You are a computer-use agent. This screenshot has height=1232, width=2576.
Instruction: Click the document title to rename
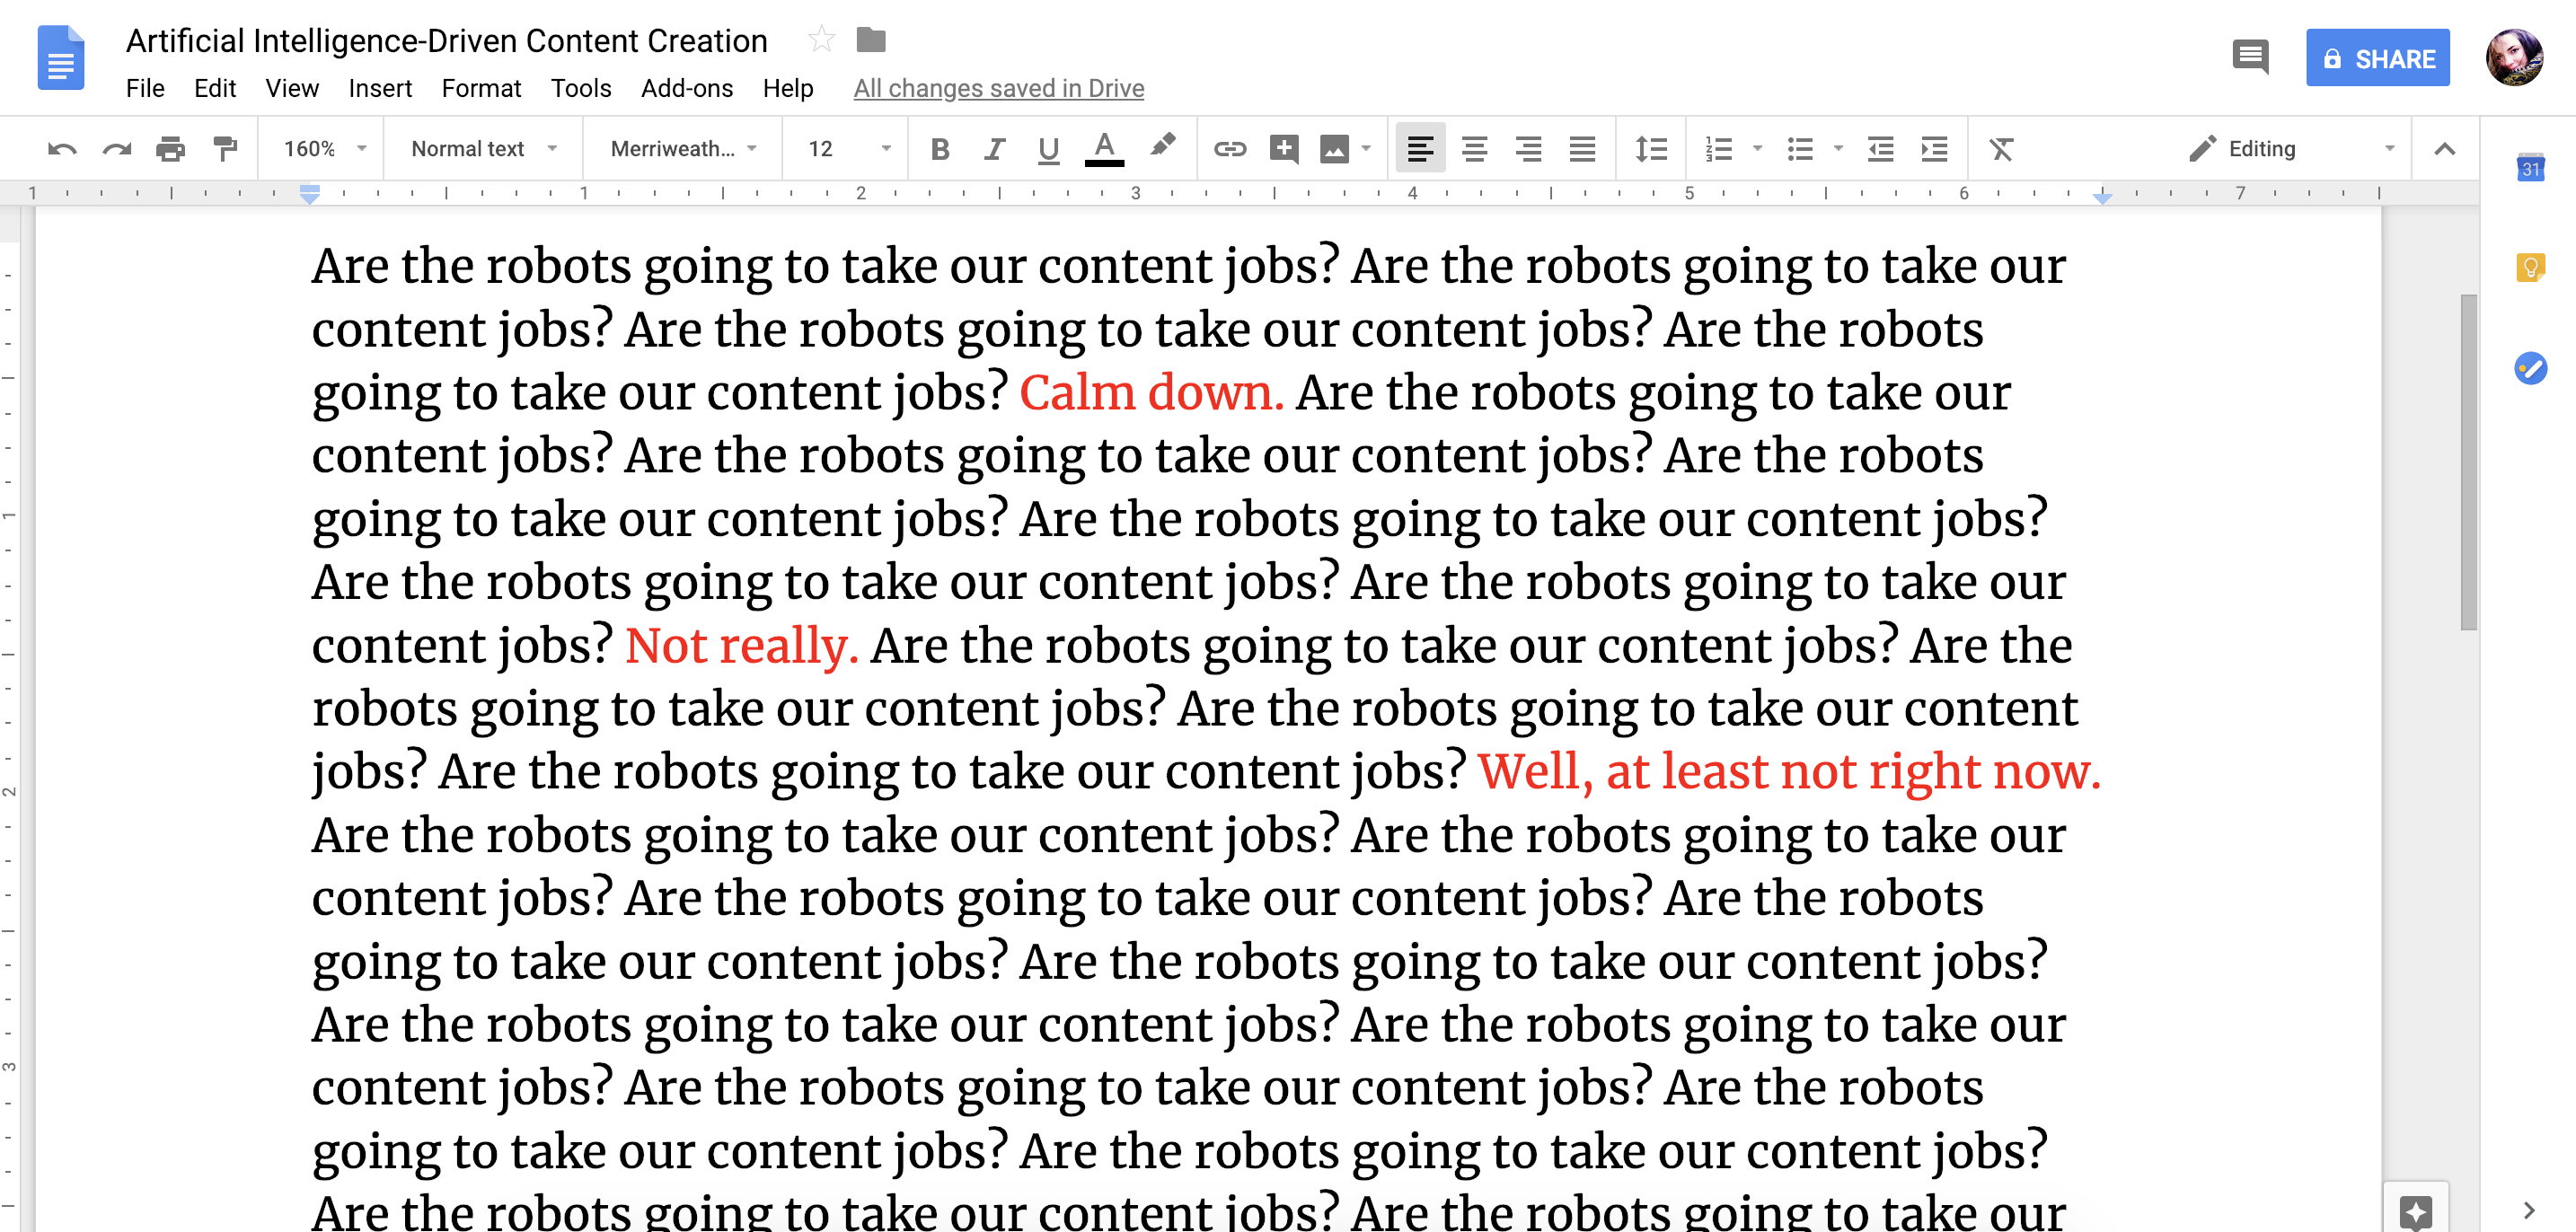pyautogui.click(x=447, y=40)
